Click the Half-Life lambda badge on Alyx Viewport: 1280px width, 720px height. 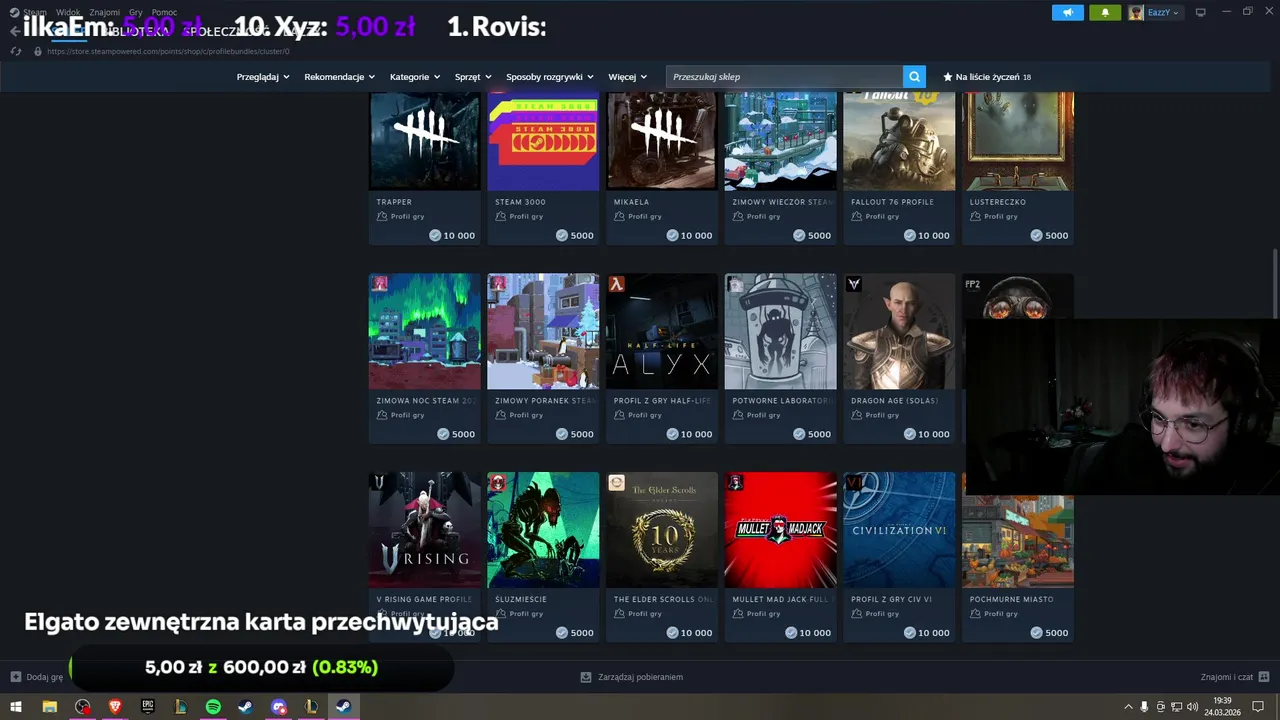[x=617, y=284]
